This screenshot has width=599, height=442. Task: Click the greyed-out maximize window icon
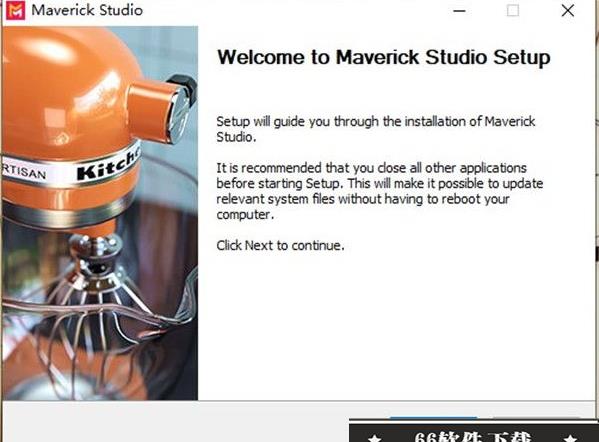(513, 10)
